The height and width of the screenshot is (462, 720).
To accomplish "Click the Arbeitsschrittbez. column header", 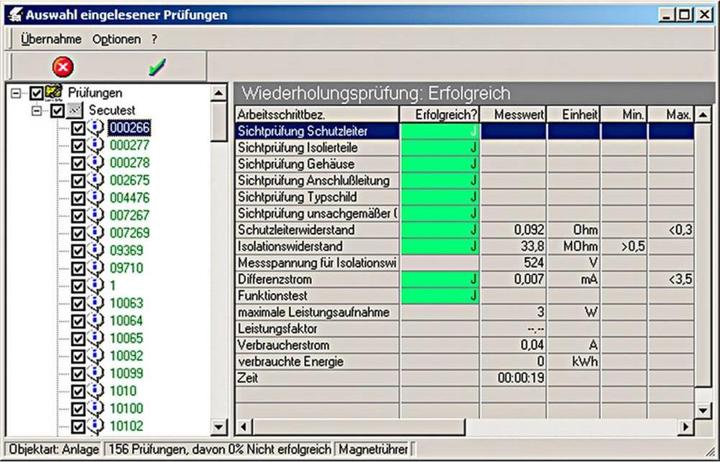I will (317, 114).
